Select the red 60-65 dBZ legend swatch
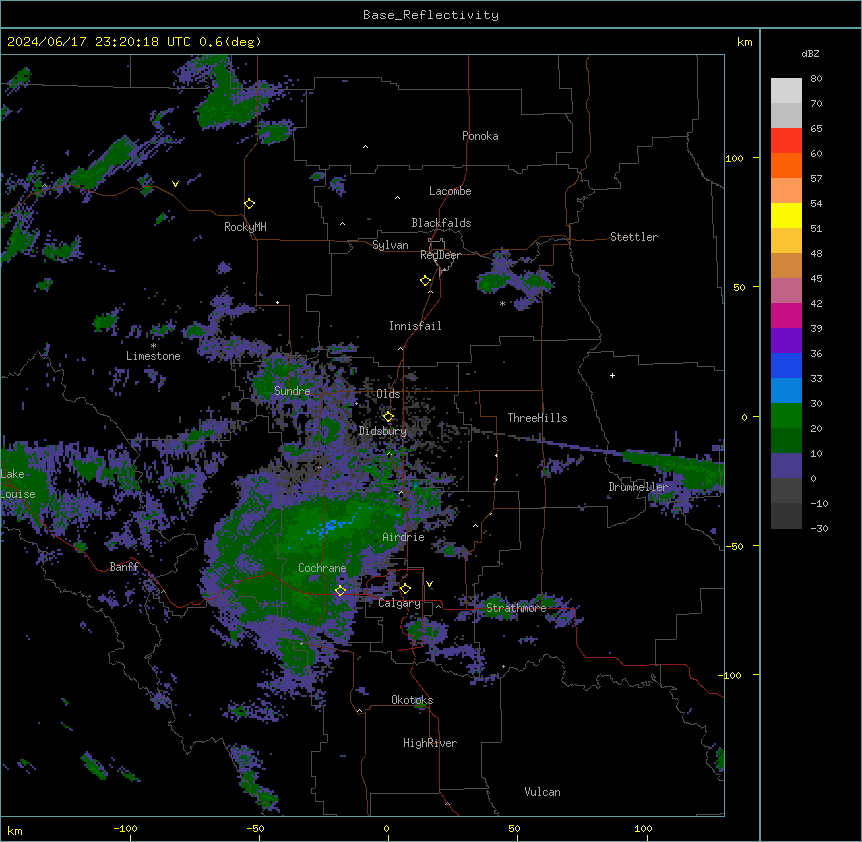 (x=786, y=141)
